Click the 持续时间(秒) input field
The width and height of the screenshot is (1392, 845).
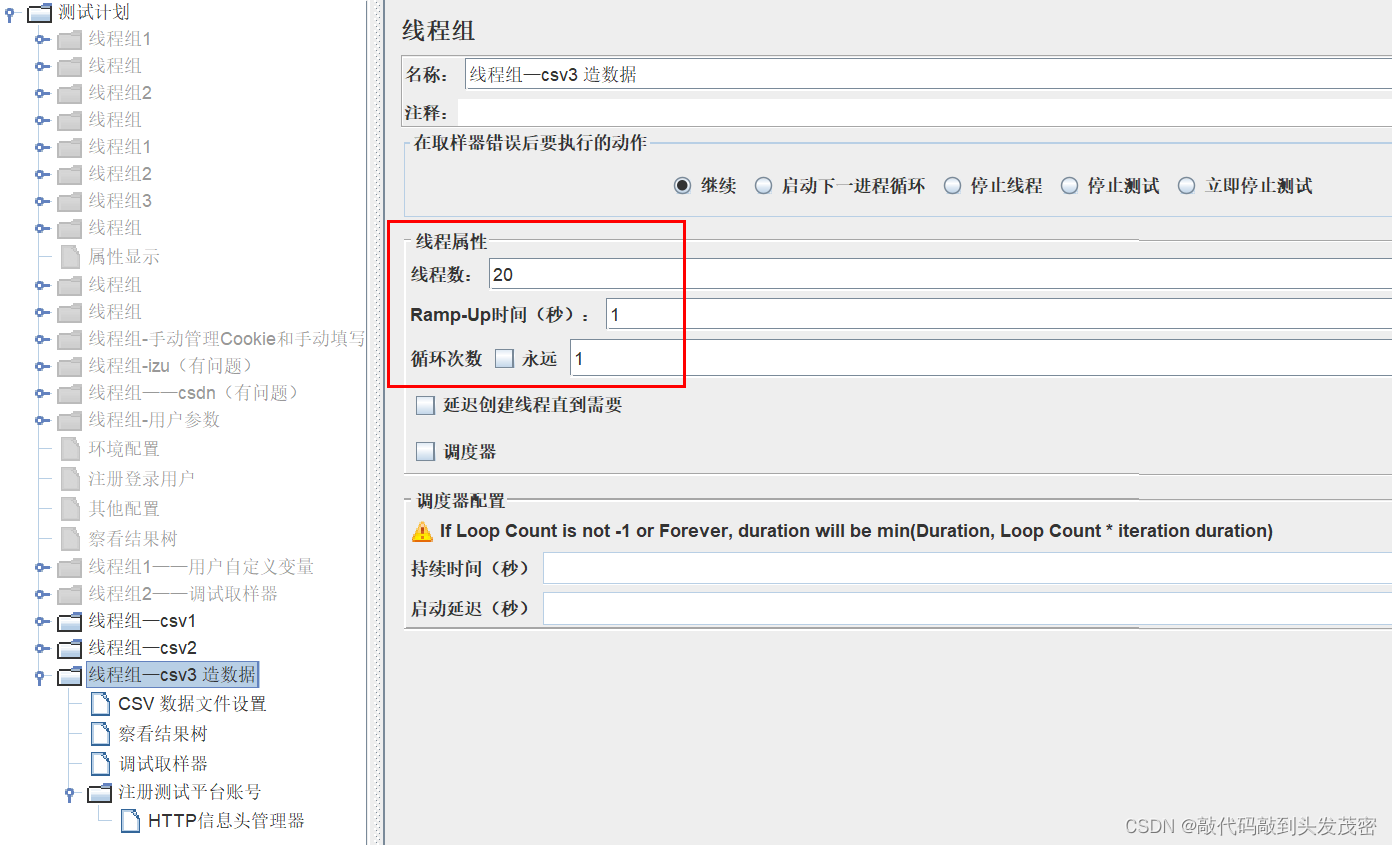[x=967, y=568]
